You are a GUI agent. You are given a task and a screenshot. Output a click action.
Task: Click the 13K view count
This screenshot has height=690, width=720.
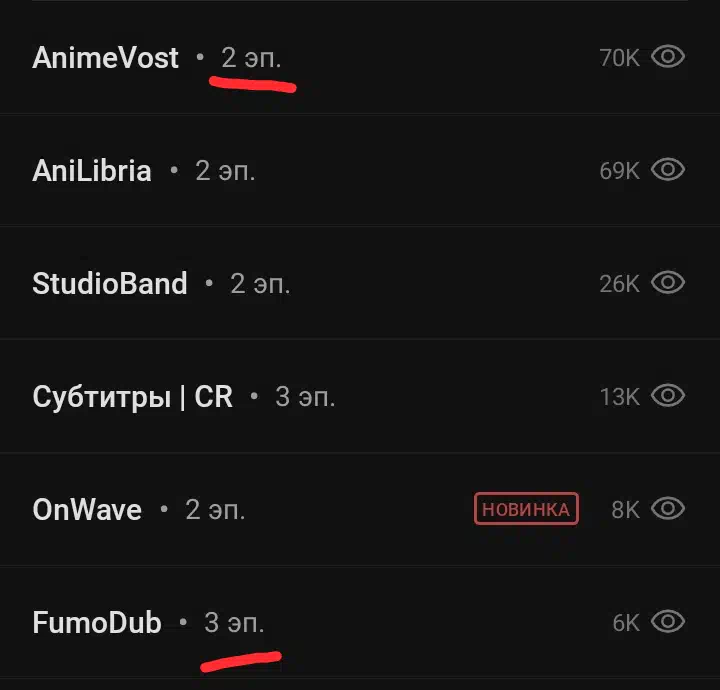620,397
